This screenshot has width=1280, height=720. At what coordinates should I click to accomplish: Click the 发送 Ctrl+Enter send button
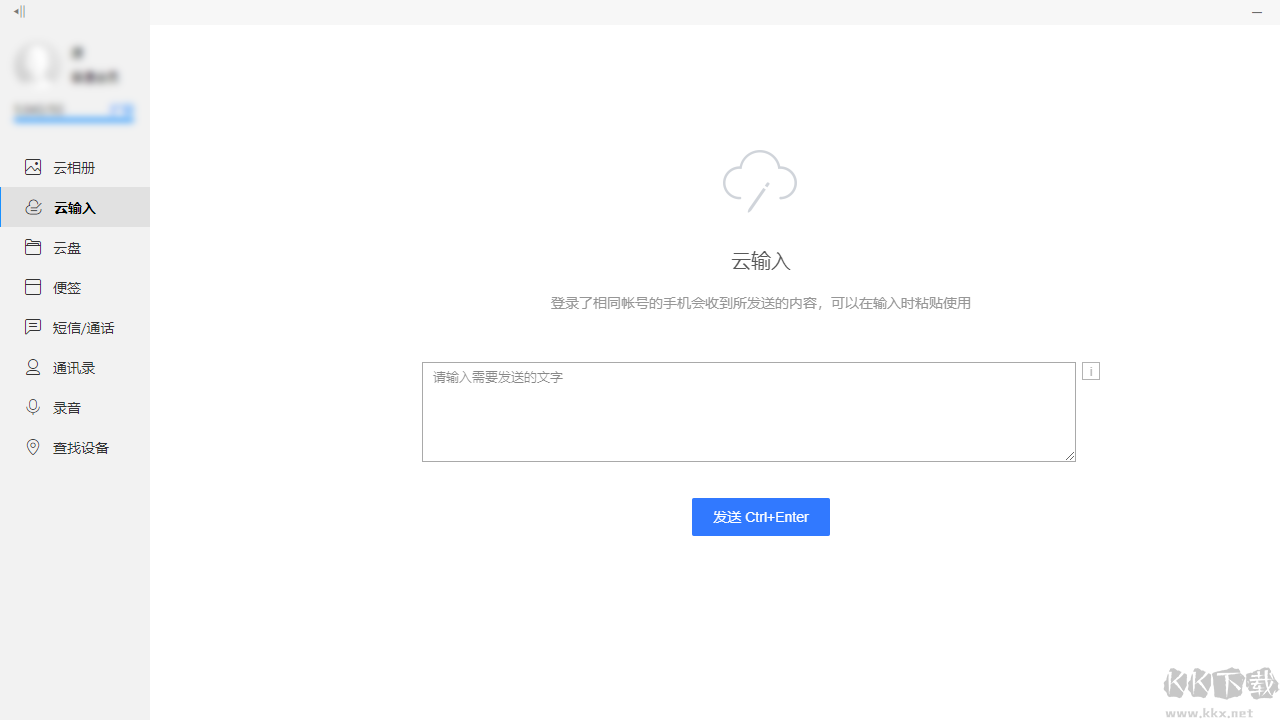pyautogui.click(x=760, y=516)
